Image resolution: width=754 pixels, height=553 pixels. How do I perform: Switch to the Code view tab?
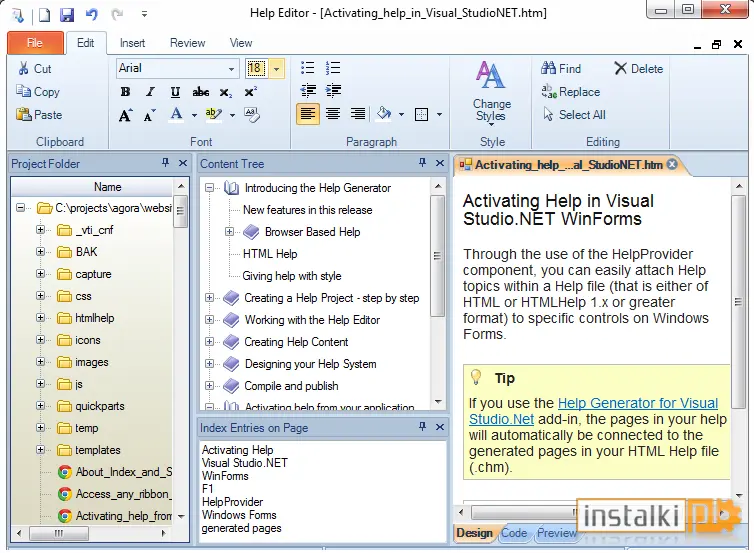[x=514, y=533]
